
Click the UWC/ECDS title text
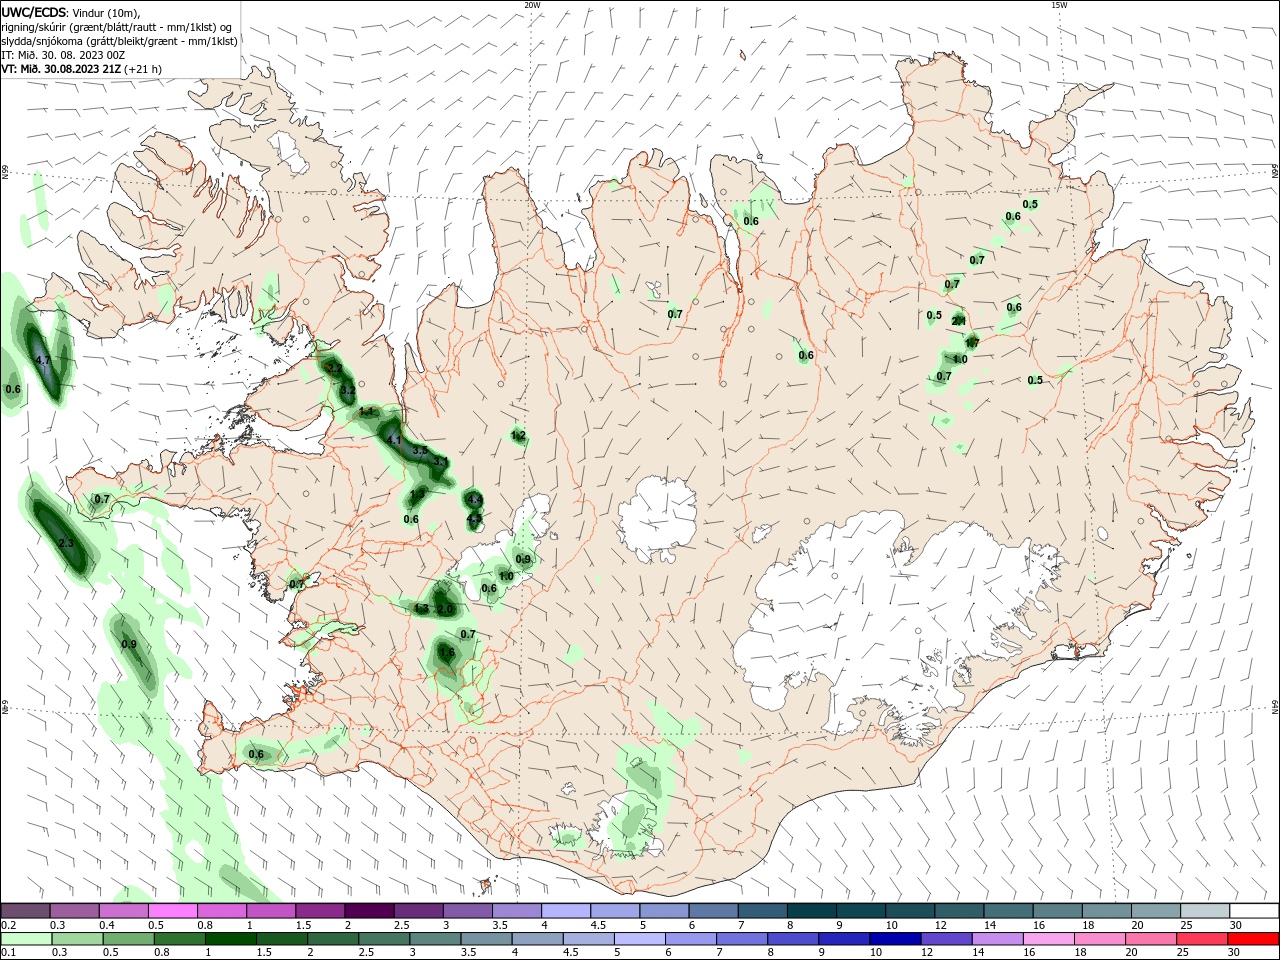(x=34, y=12)
